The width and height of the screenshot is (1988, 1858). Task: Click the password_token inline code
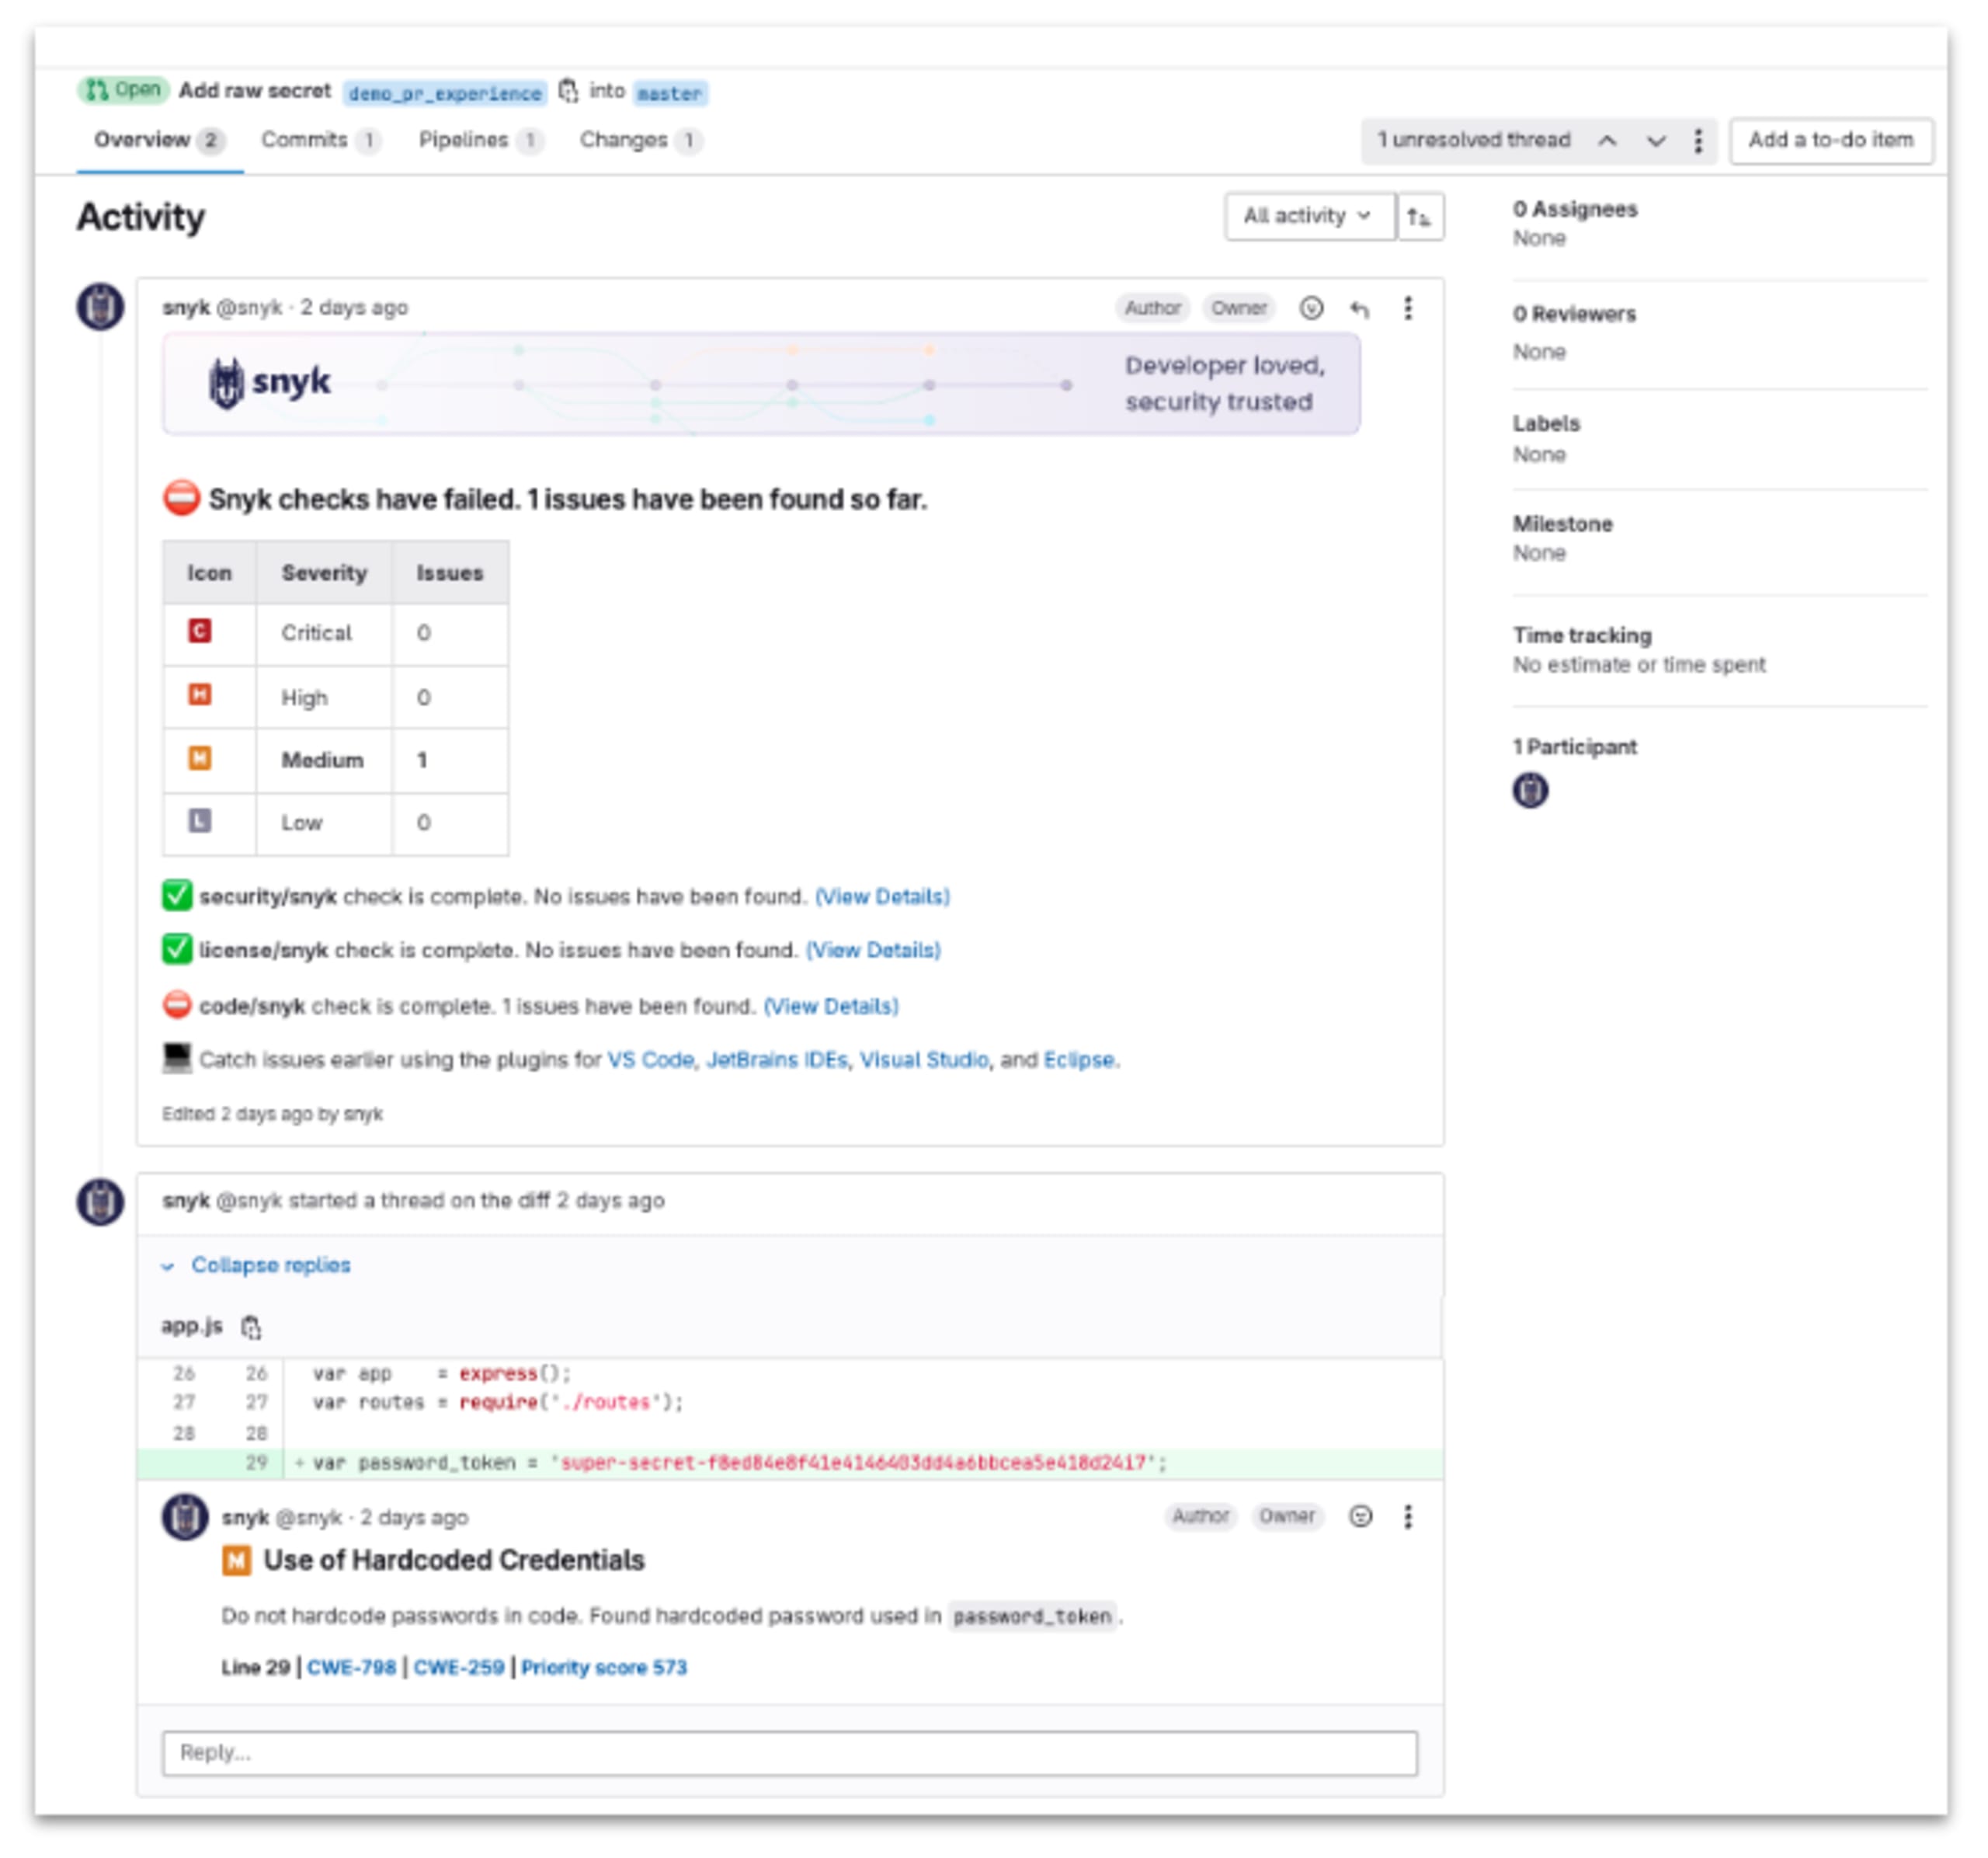(1032, 1616)
